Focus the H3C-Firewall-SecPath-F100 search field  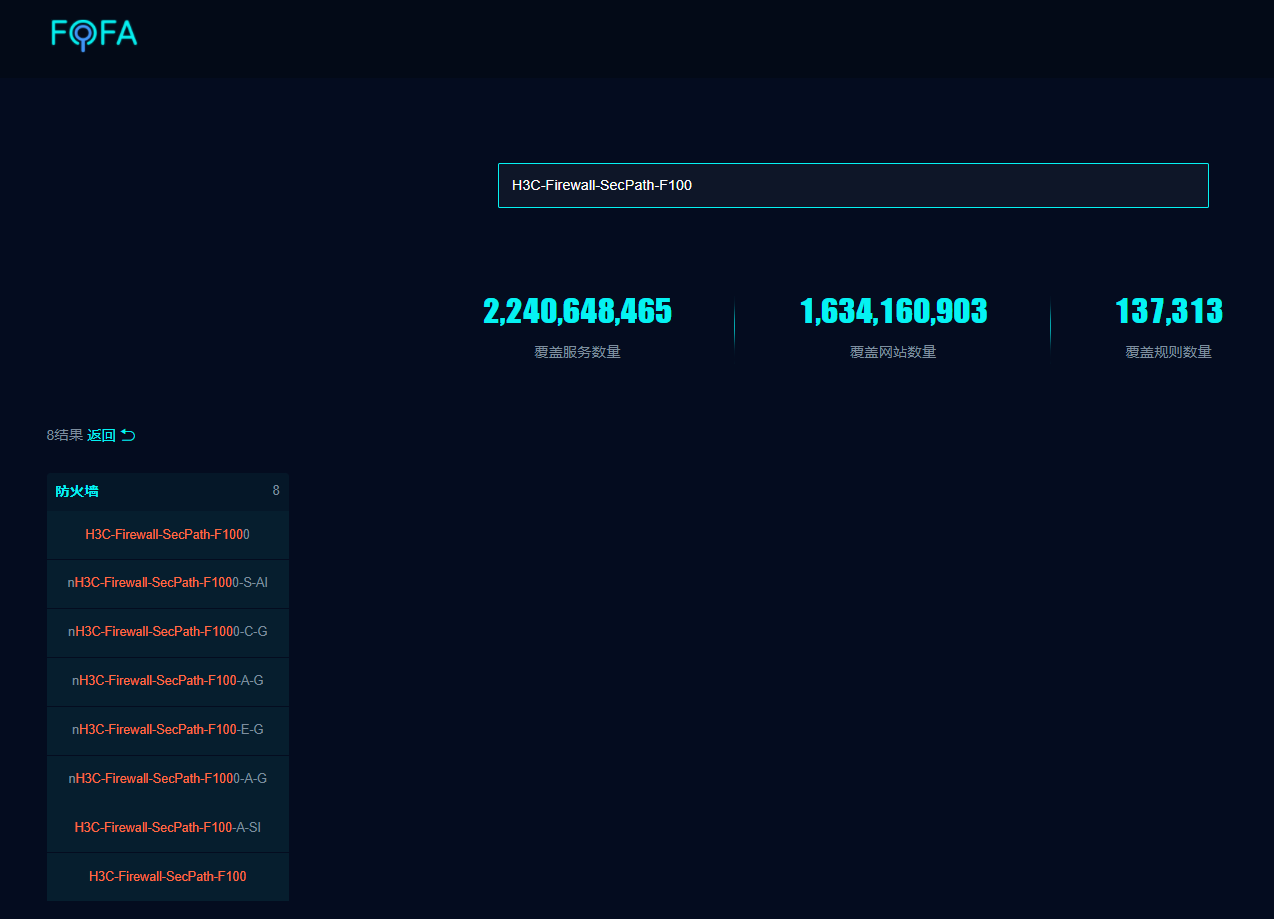(x=853, y=185)
